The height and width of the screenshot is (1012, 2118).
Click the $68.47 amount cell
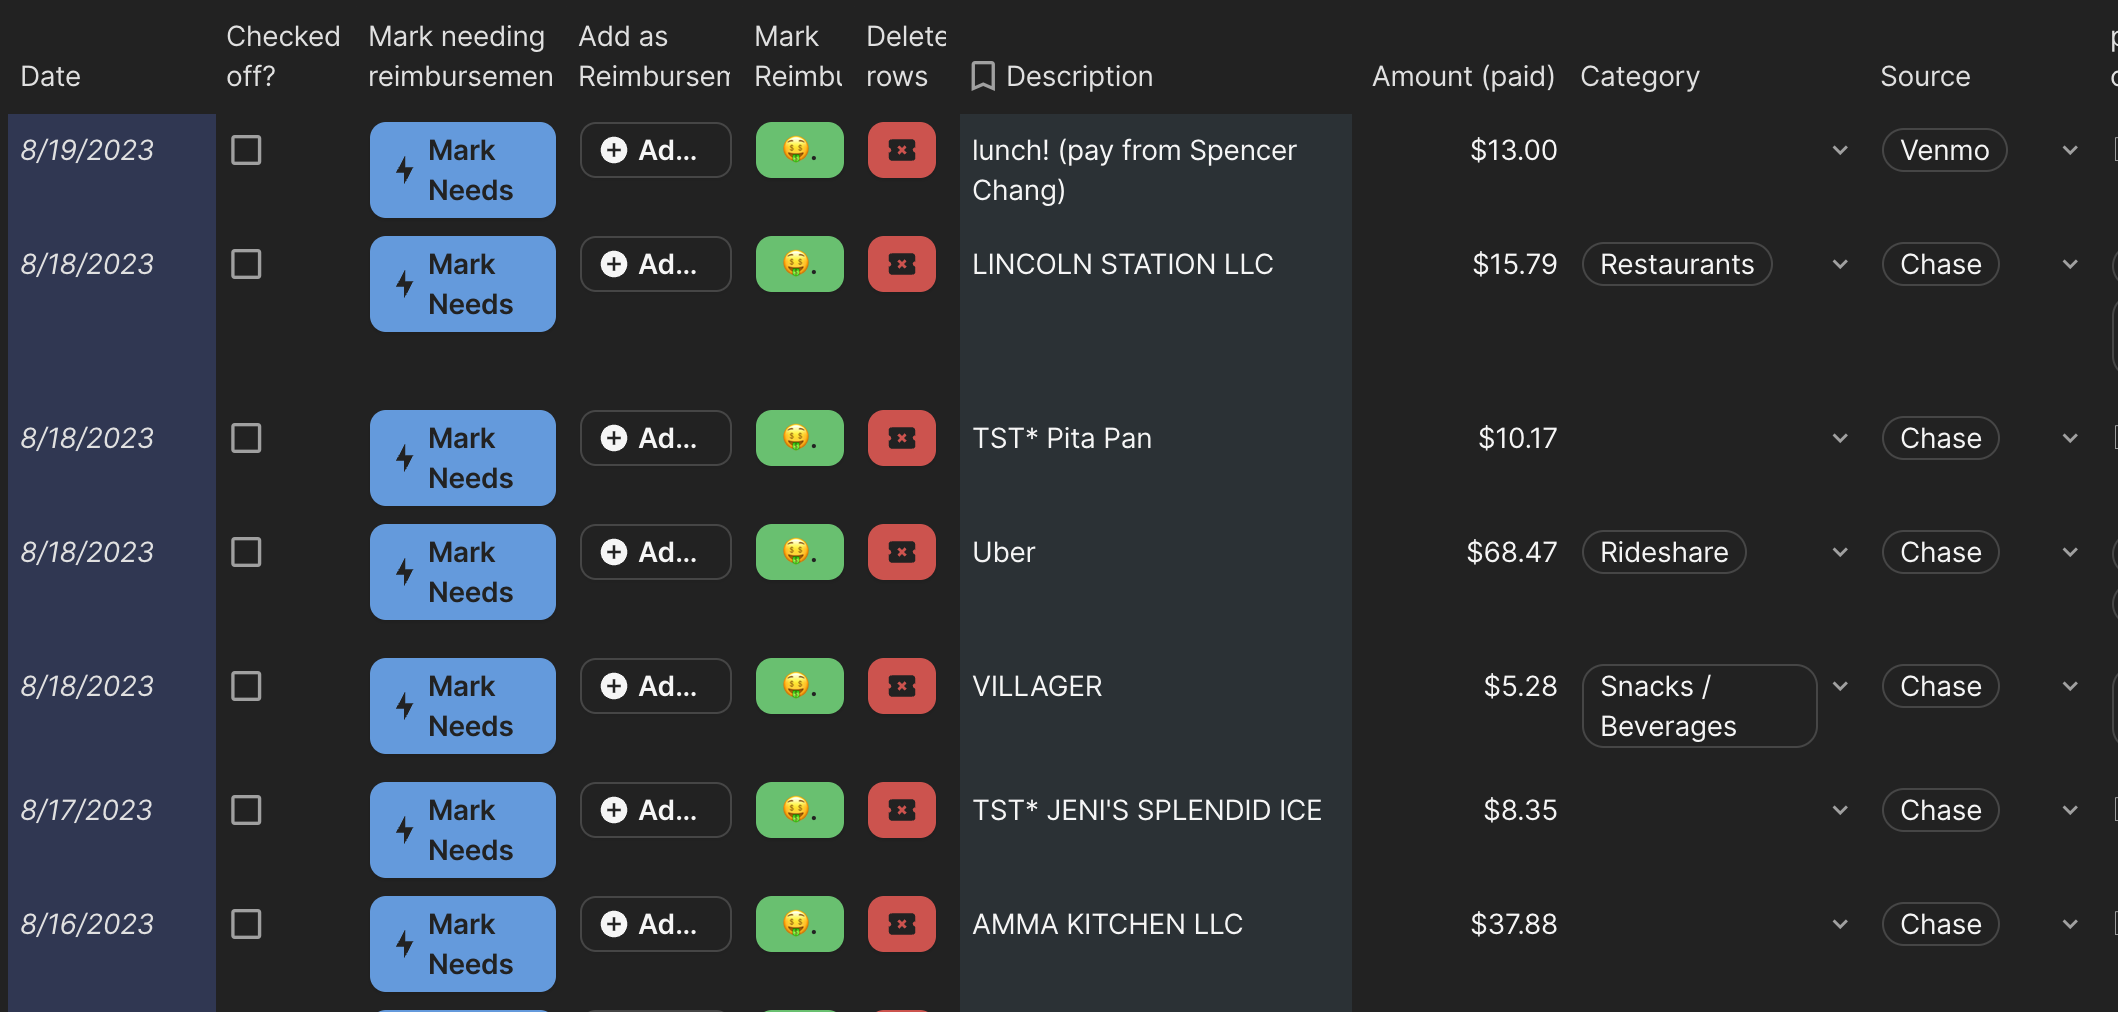(1511, 552)
